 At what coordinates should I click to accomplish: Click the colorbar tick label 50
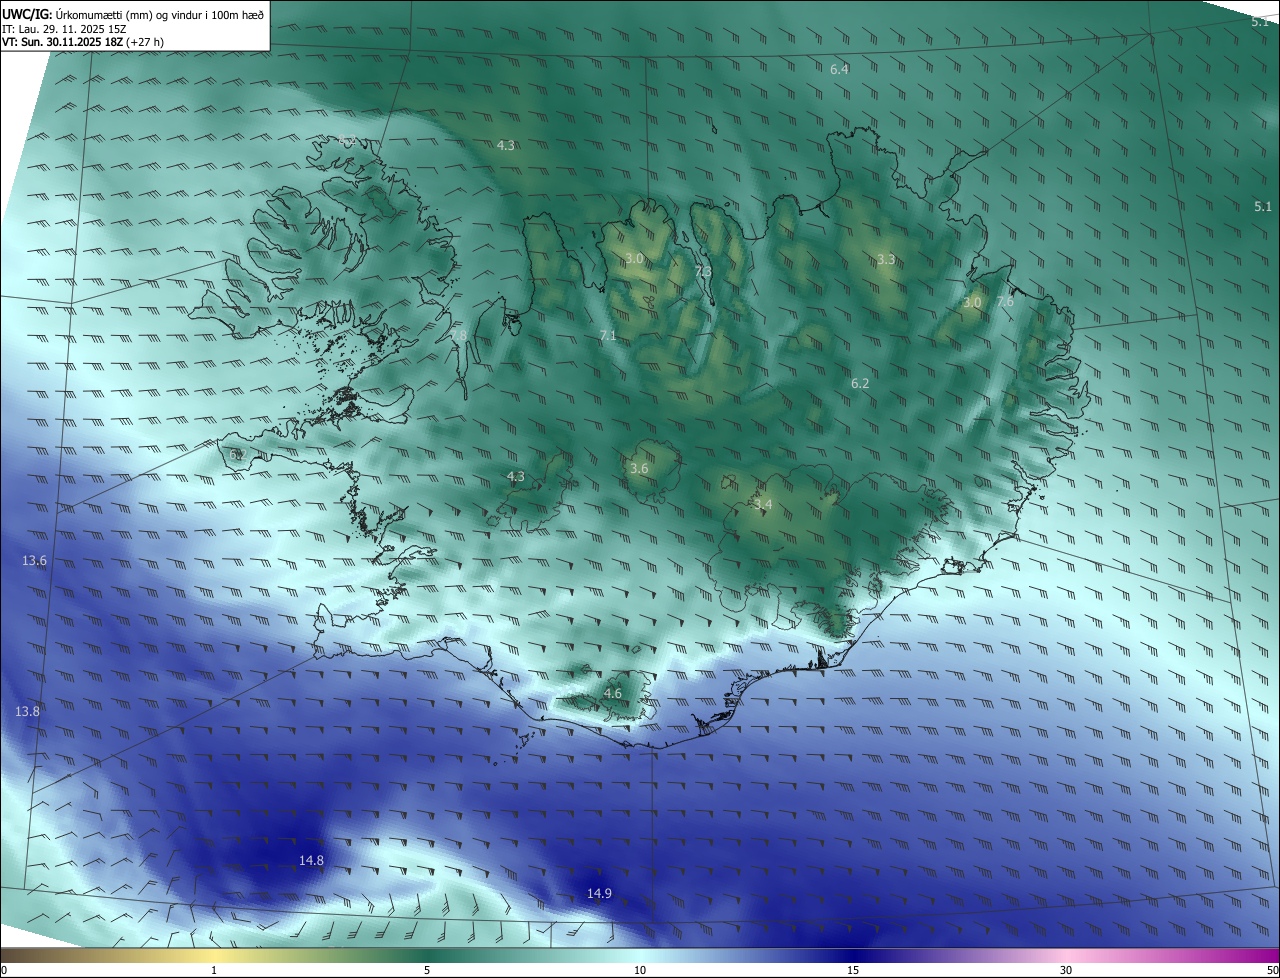click(1272, 970)
